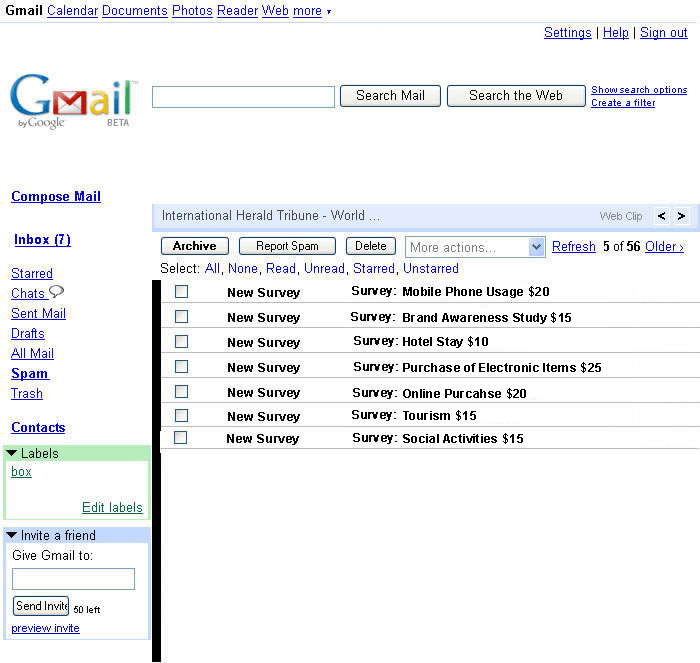Check the Social Activities $15 email
Screen dimensions: 700x663
coord(180,438)
